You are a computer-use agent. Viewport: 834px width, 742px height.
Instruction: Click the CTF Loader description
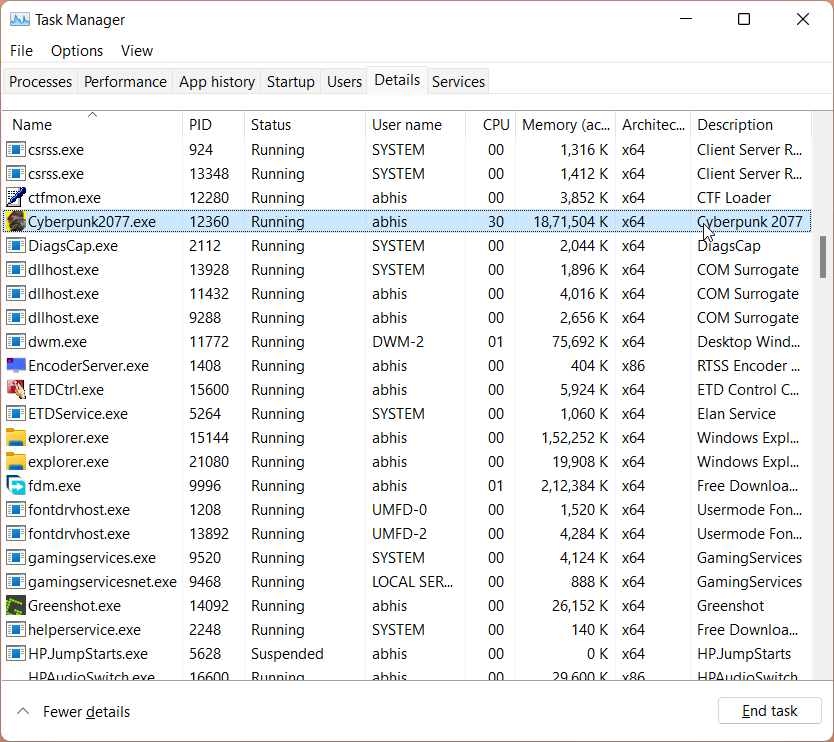click(733, 198)
